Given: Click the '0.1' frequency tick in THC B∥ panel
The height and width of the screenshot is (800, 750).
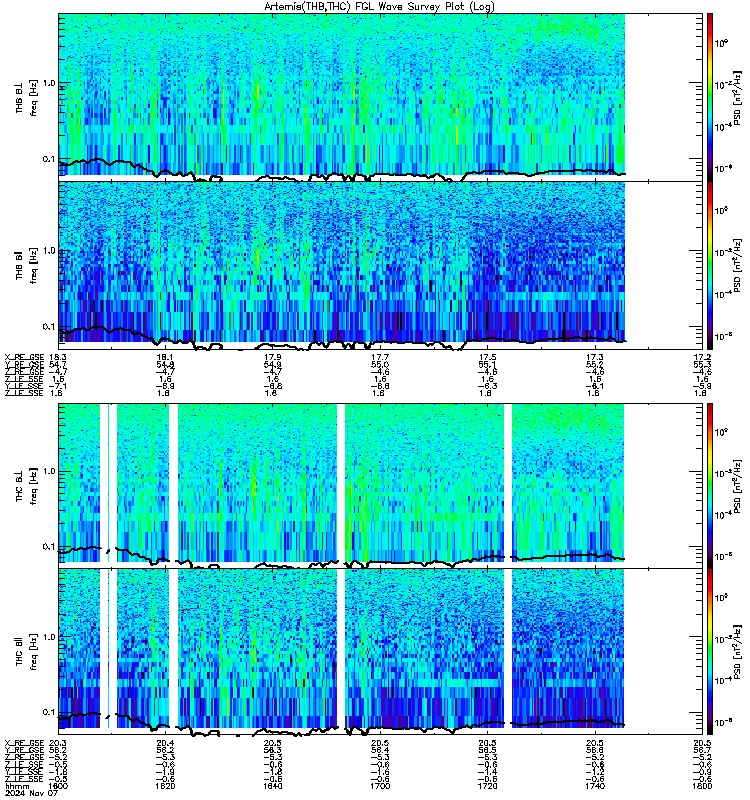Looking at the screenshot, I should tap(49, 712).
